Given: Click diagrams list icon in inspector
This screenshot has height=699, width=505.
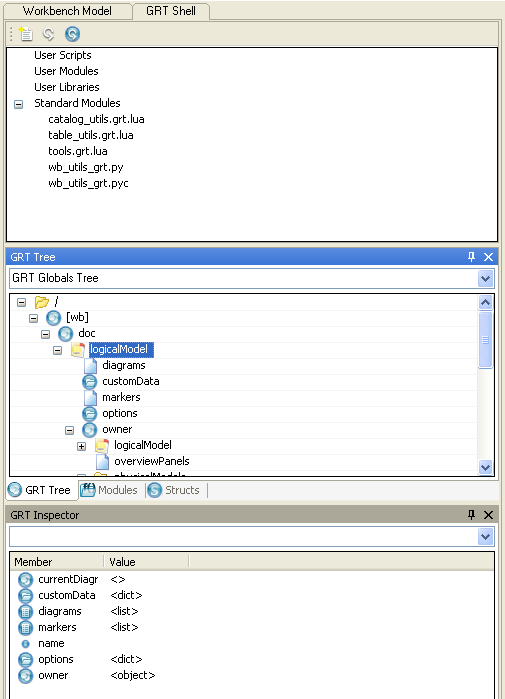Looking at the screenshot, I should coord(25,612).
